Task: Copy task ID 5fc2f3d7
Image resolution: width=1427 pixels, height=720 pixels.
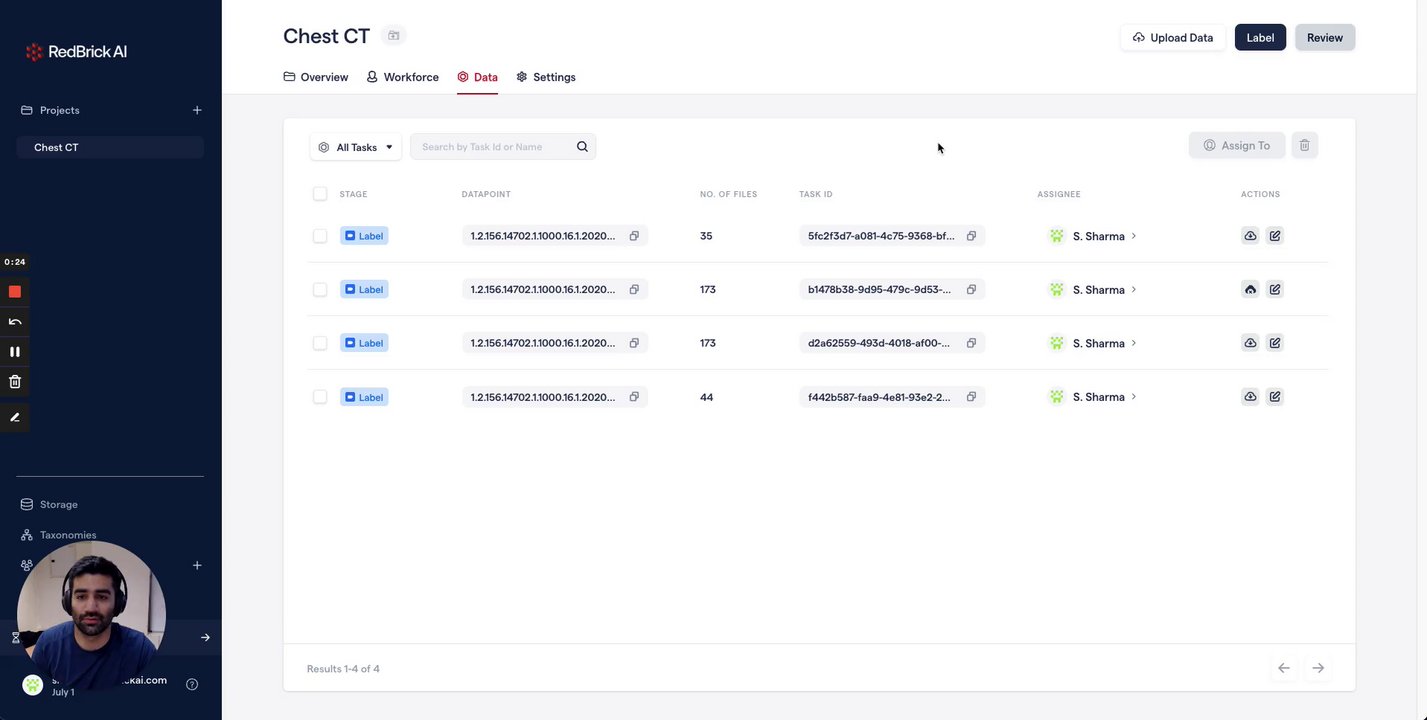Action: (971, 236)
